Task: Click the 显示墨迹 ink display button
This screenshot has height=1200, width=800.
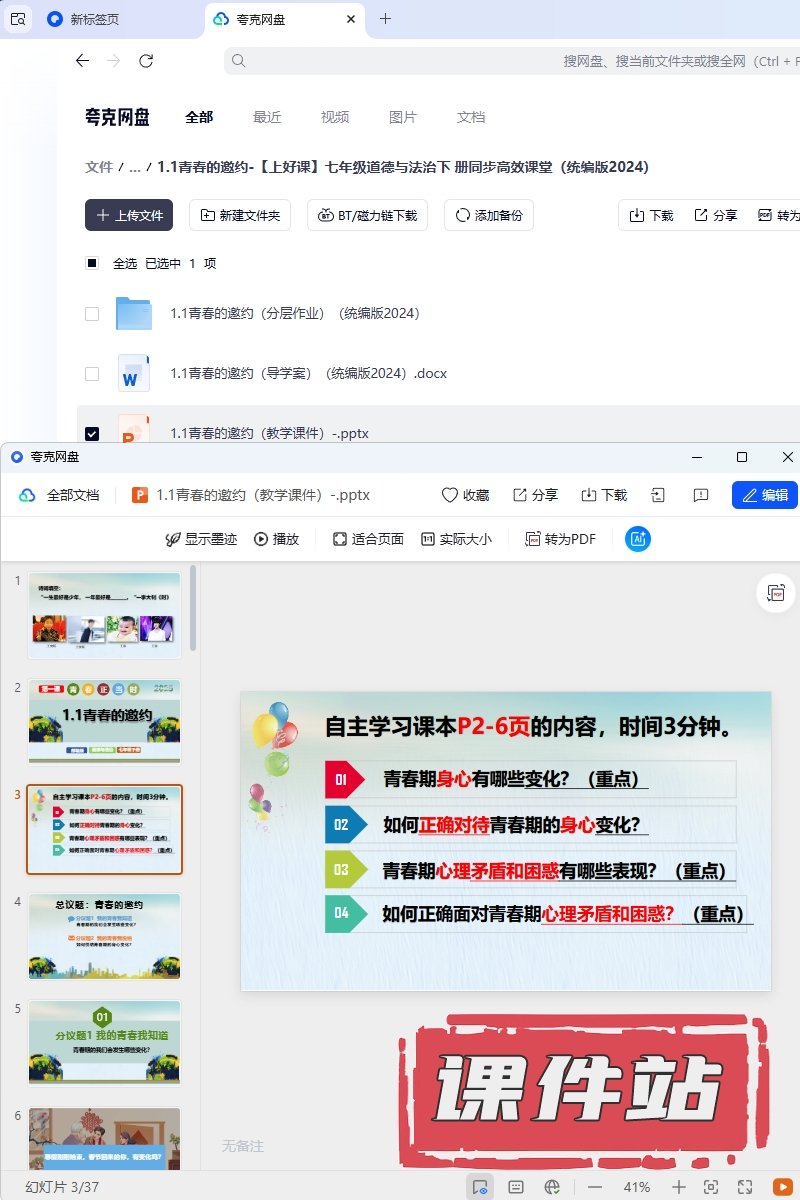Action: coord(201,539)
